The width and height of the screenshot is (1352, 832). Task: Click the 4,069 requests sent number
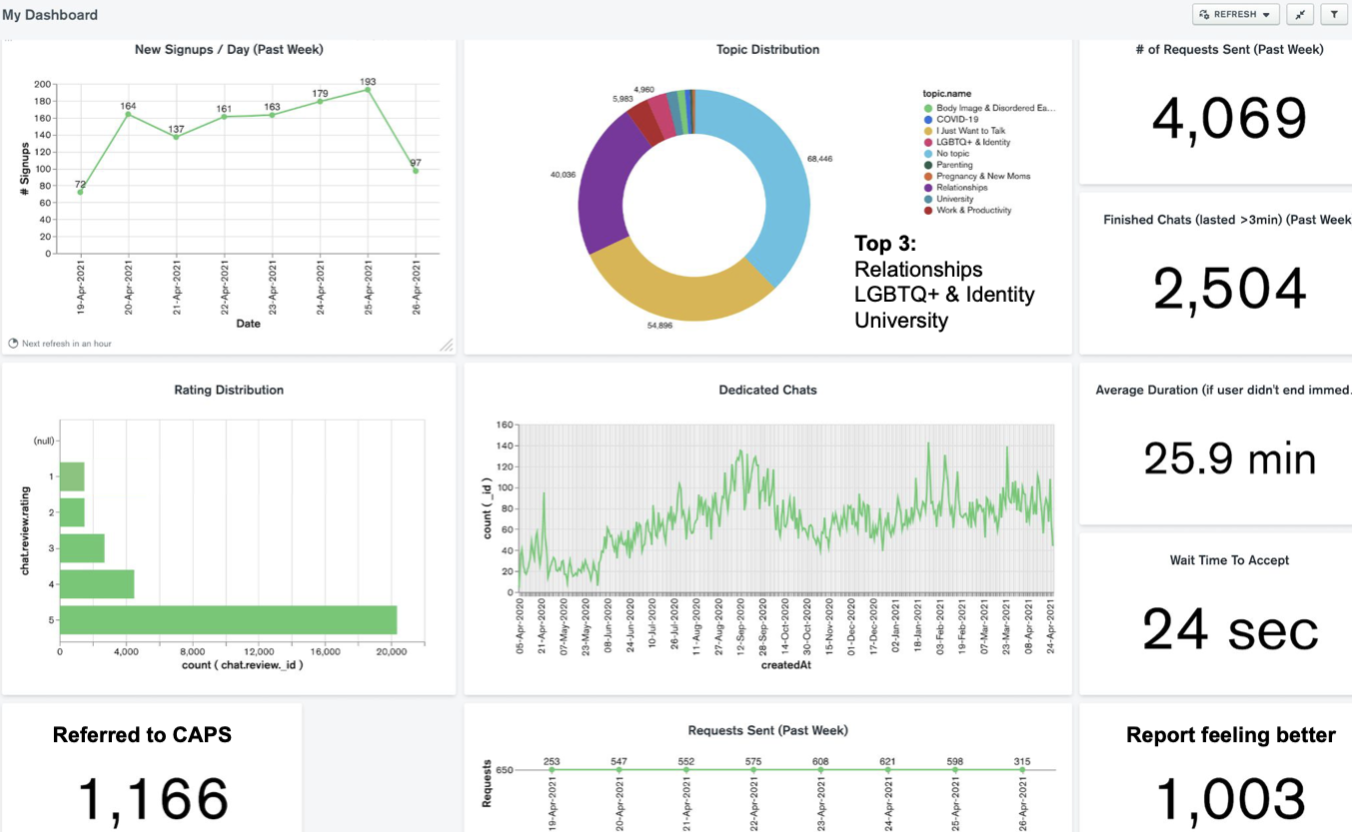(1229, 119)
